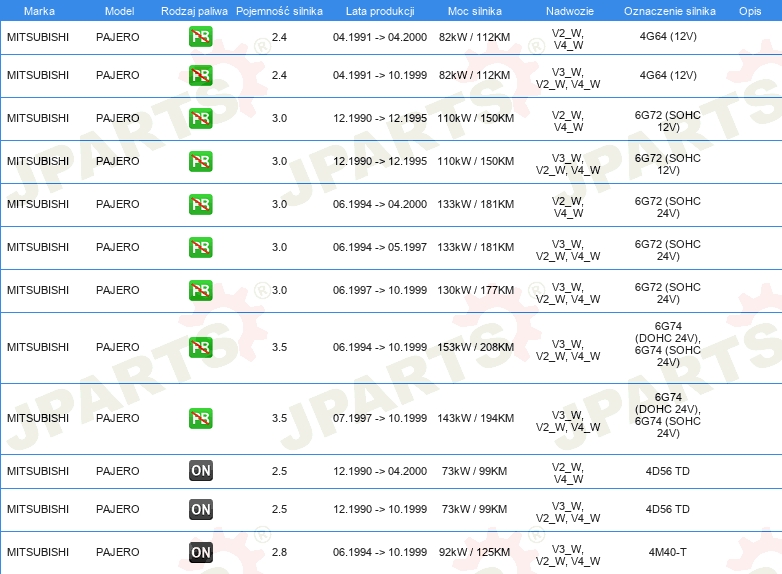Click the Opis column header
The height and width of the screenshot is (574, 782).
click(x=750, y=11)
